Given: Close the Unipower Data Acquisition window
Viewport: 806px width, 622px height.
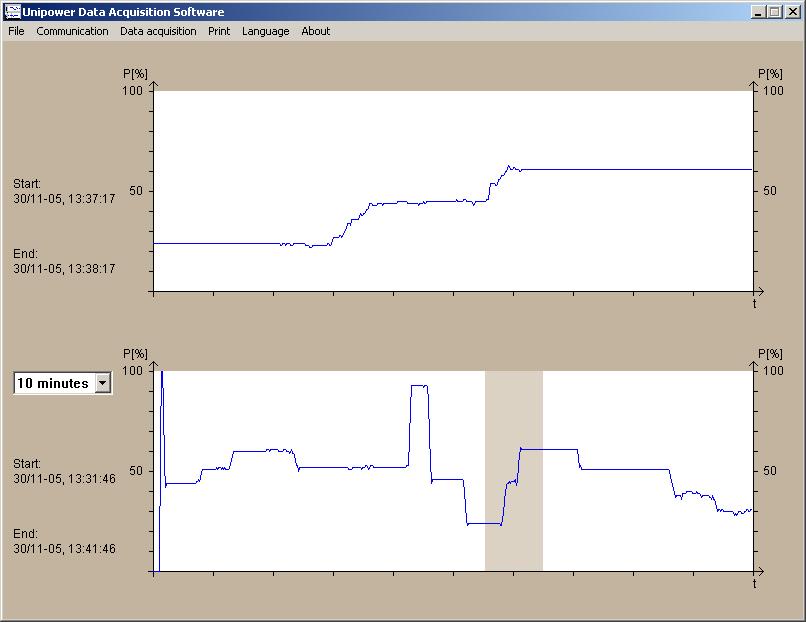Looking at the screenshot, I should tap(793, 12).
